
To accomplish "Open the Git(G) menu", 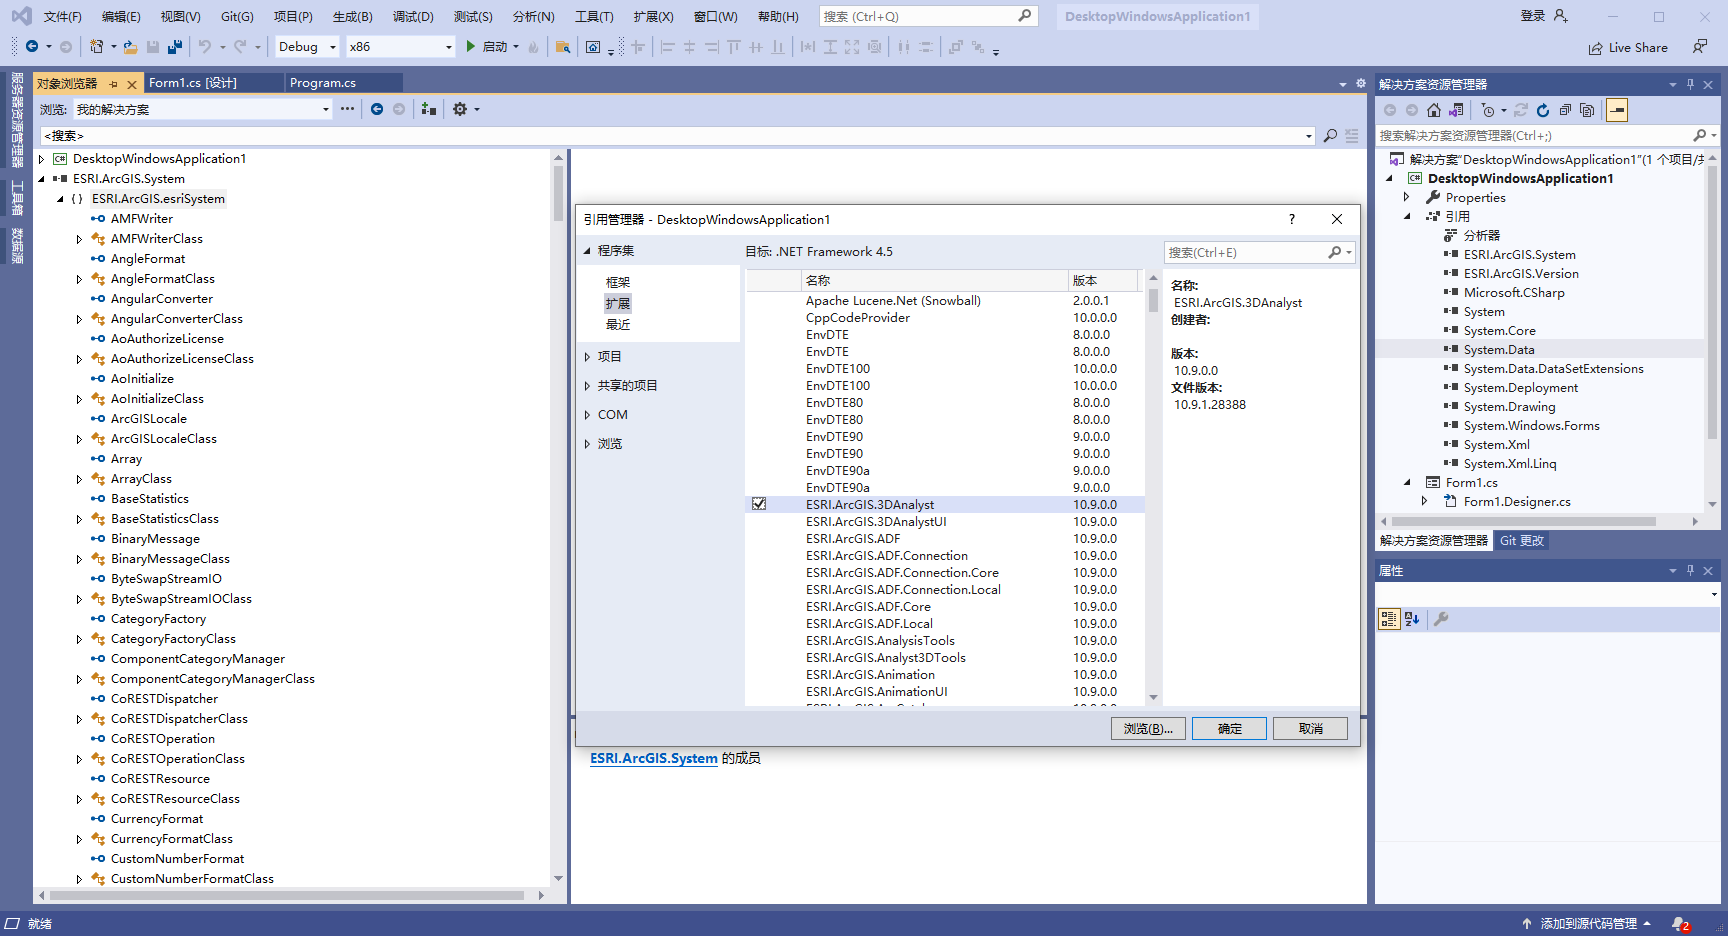I will click(x=237, y=16).
